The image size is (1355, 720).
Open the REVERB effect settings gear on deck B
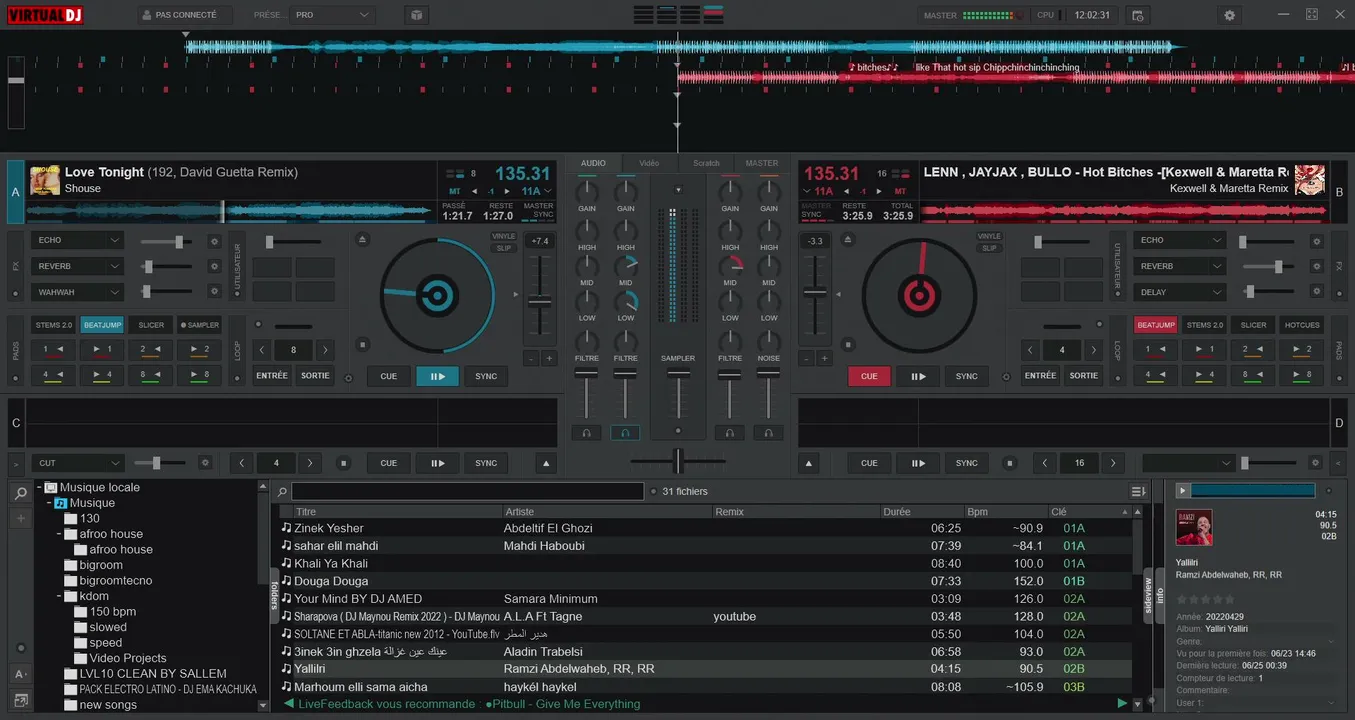[1317, 267]
